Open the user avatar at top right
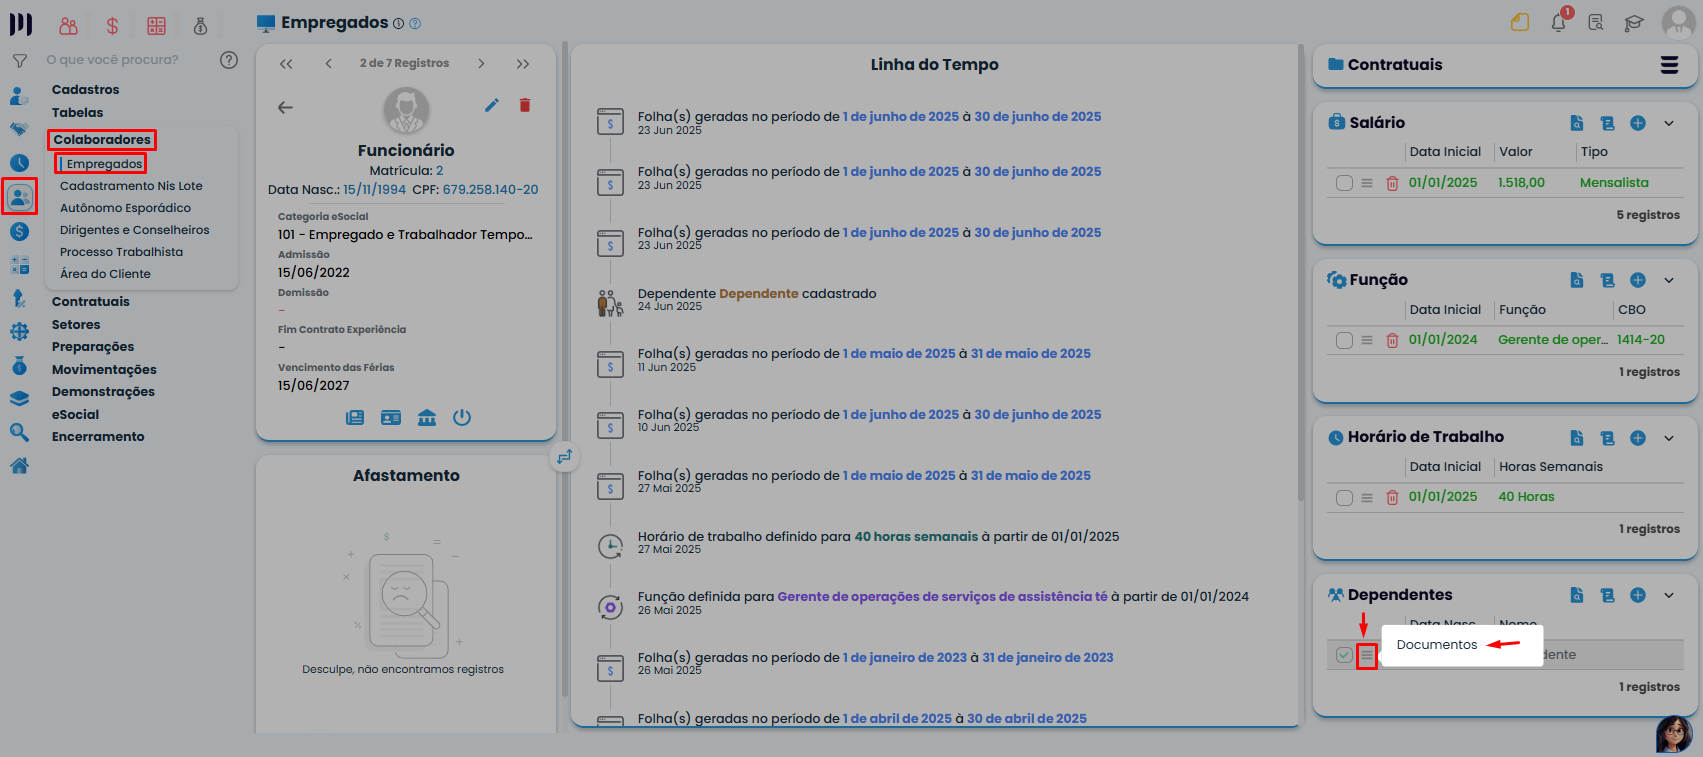This screenshot has width=1703, height=757. coord(1677,22)
